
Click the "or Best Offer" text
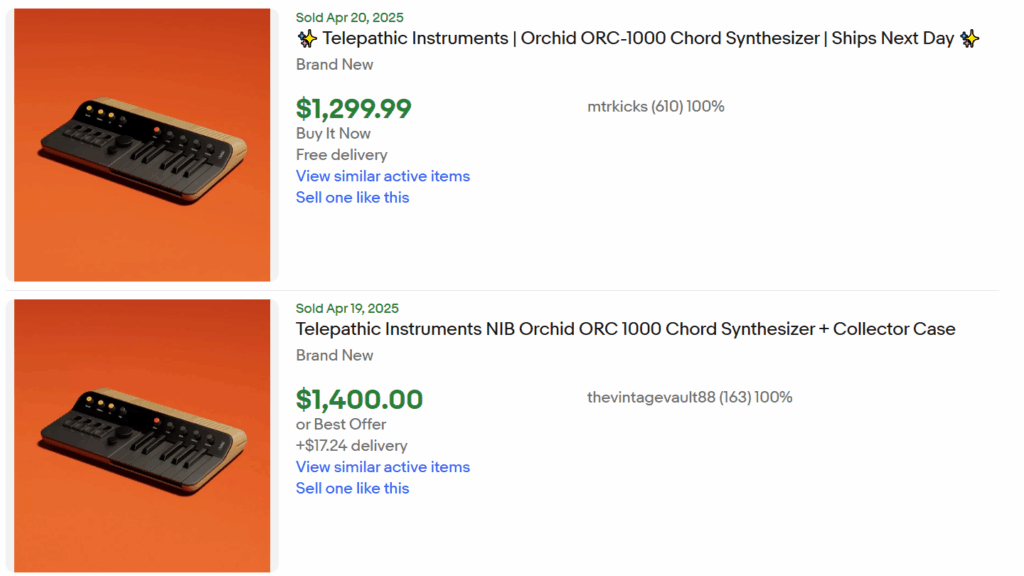[x=341, y=424]
